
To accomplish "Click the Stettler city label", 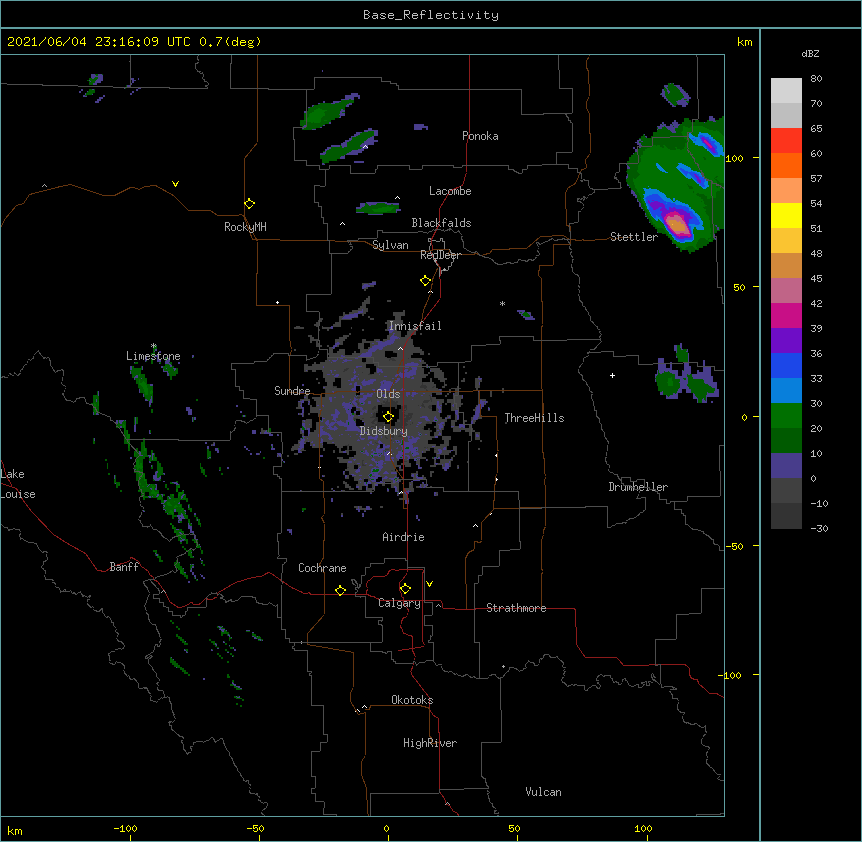I will coord(634,237).
